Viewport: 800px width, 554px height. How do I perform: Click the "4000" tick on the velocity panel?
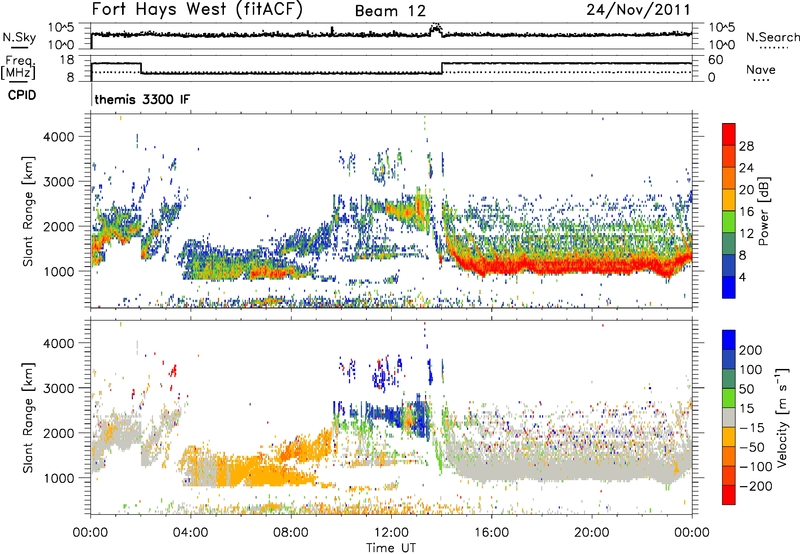(58, 343)
